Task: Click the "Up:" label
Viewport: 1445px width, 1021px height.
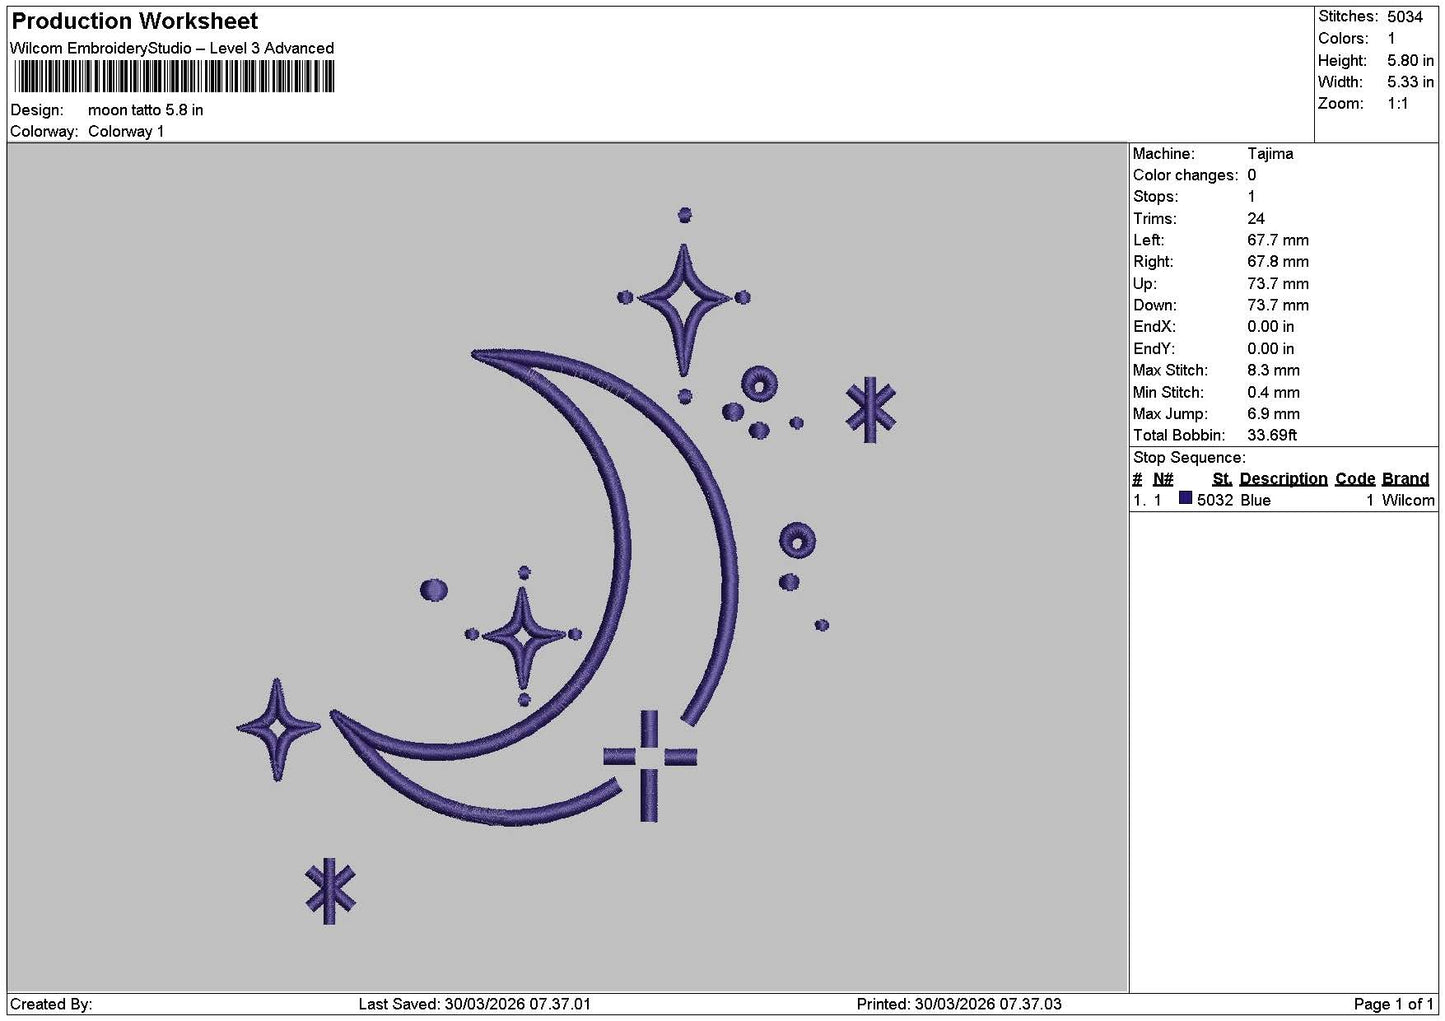Action: [1145, 284]
